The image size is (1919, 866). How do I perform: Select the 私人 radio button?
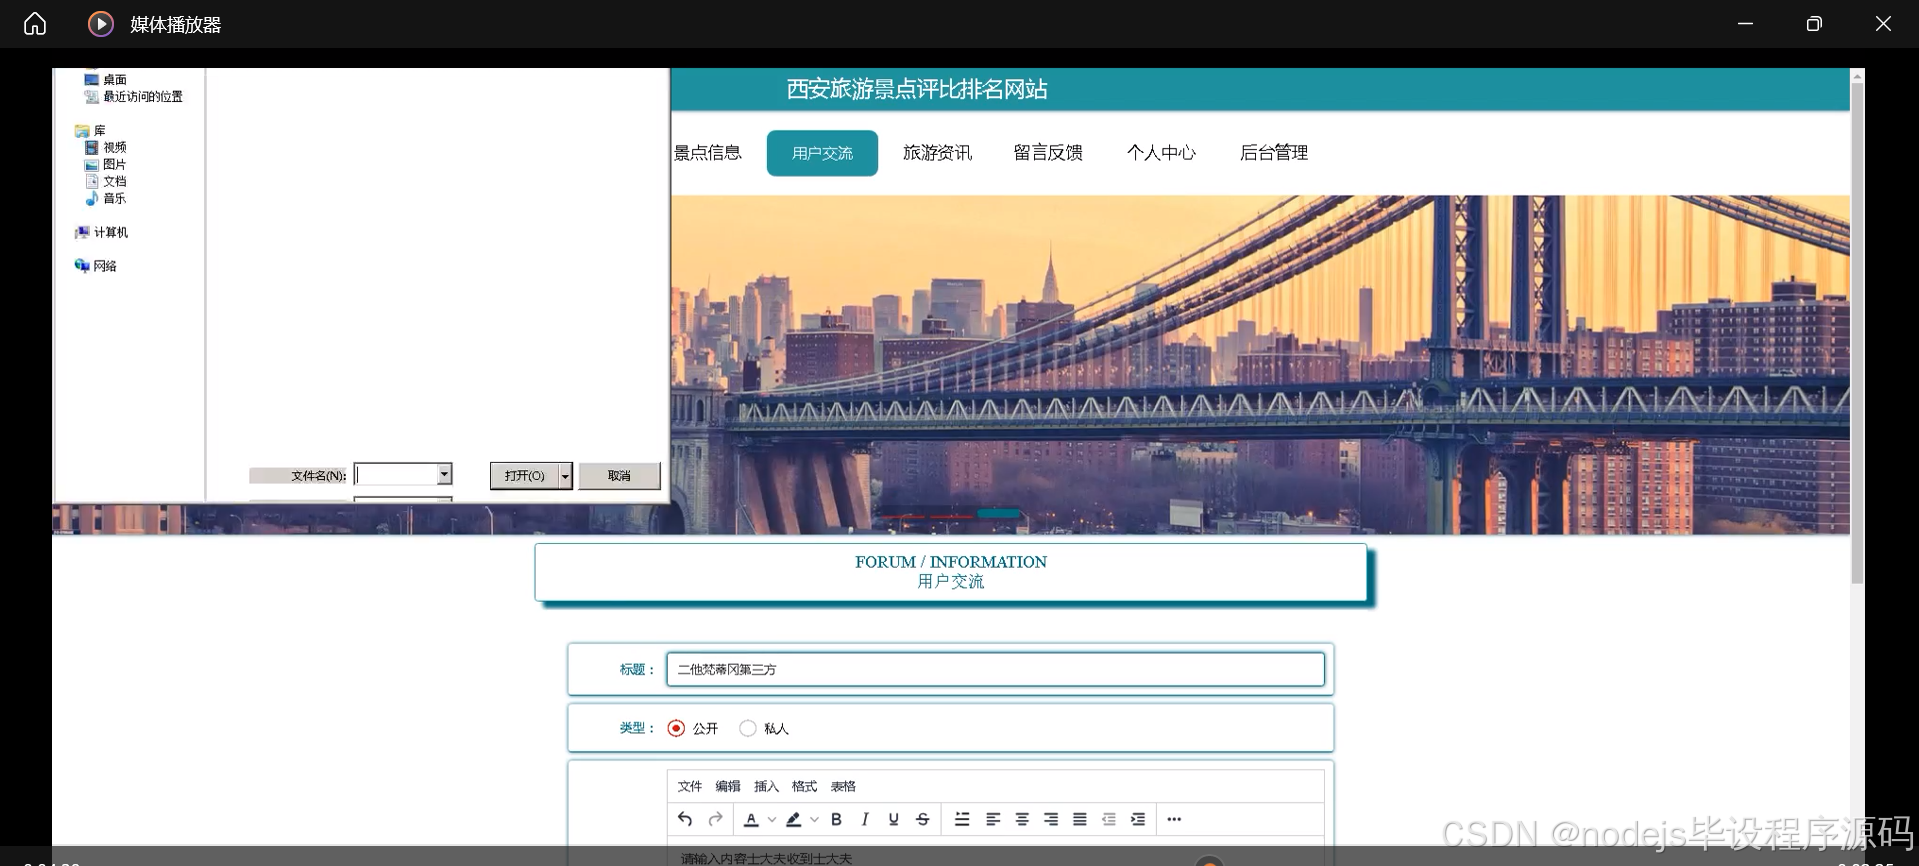pos(747,728)
